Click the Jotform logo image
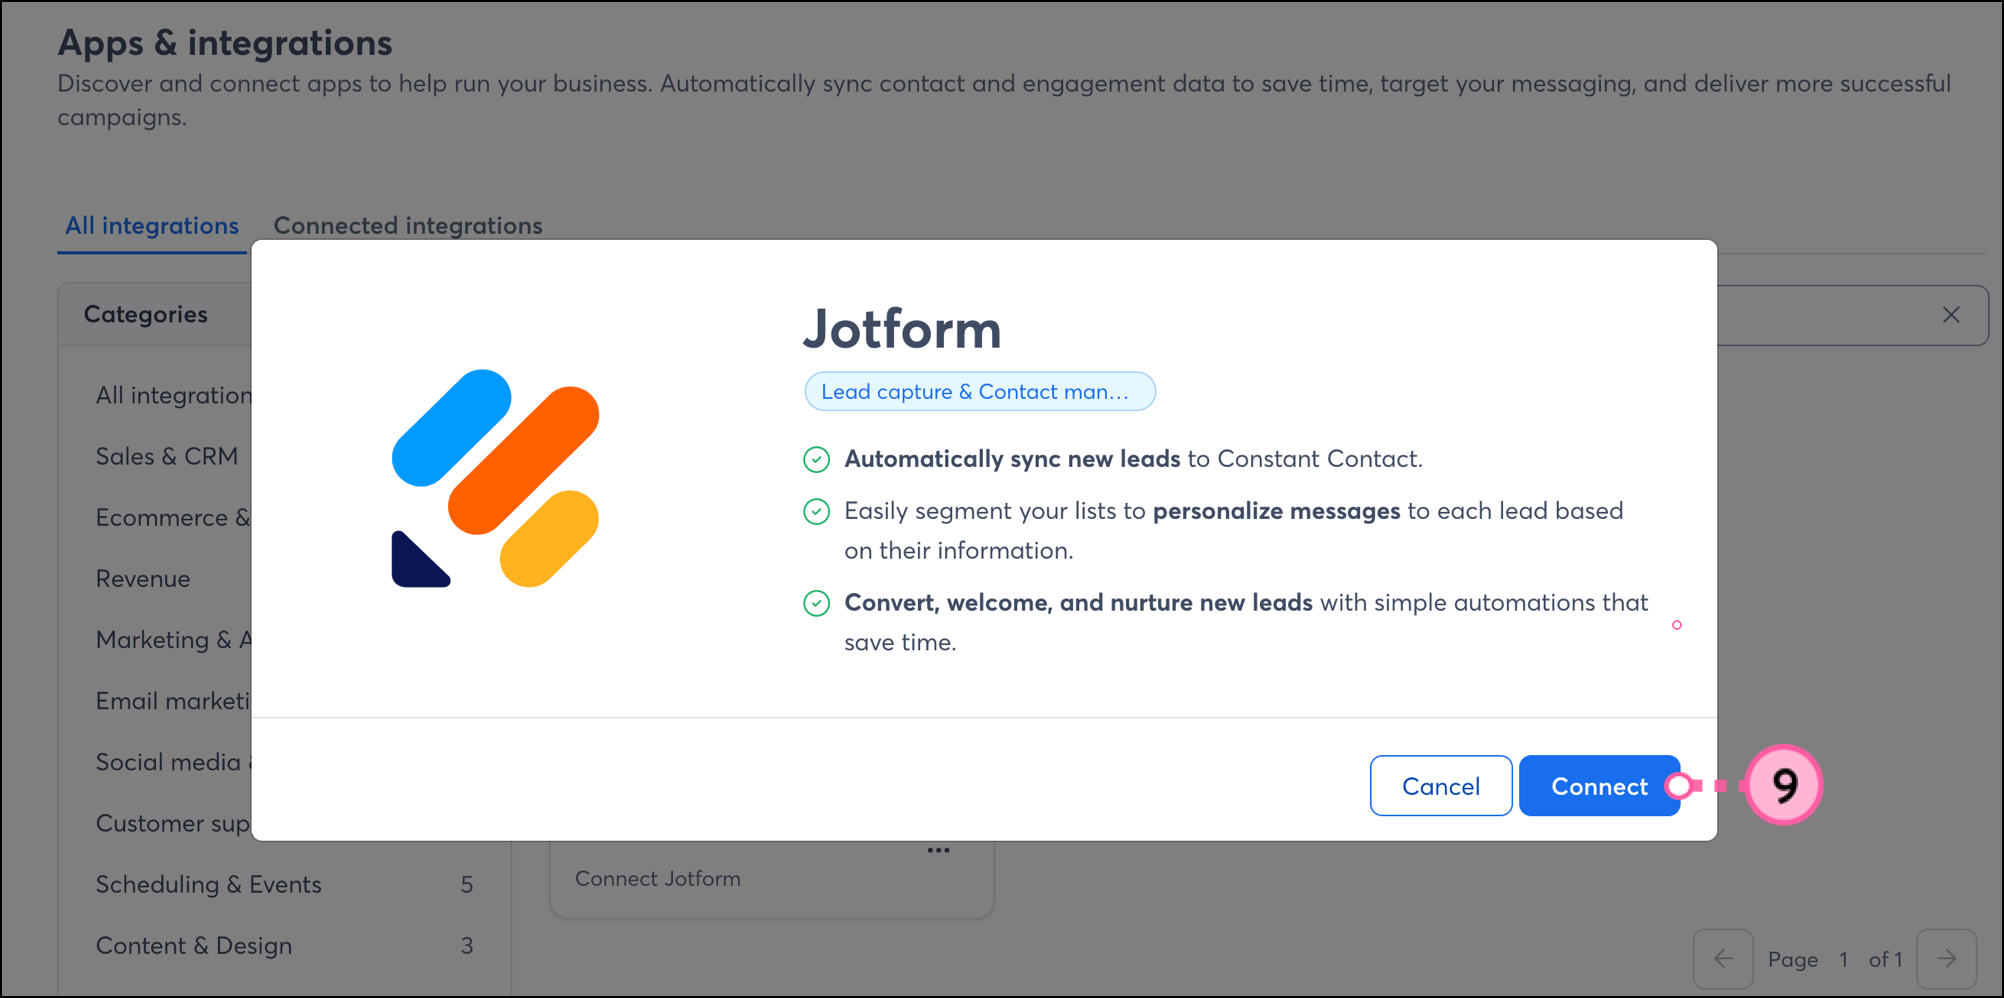The height and width of the screenshot is (998, 2004). coord(496,478)
